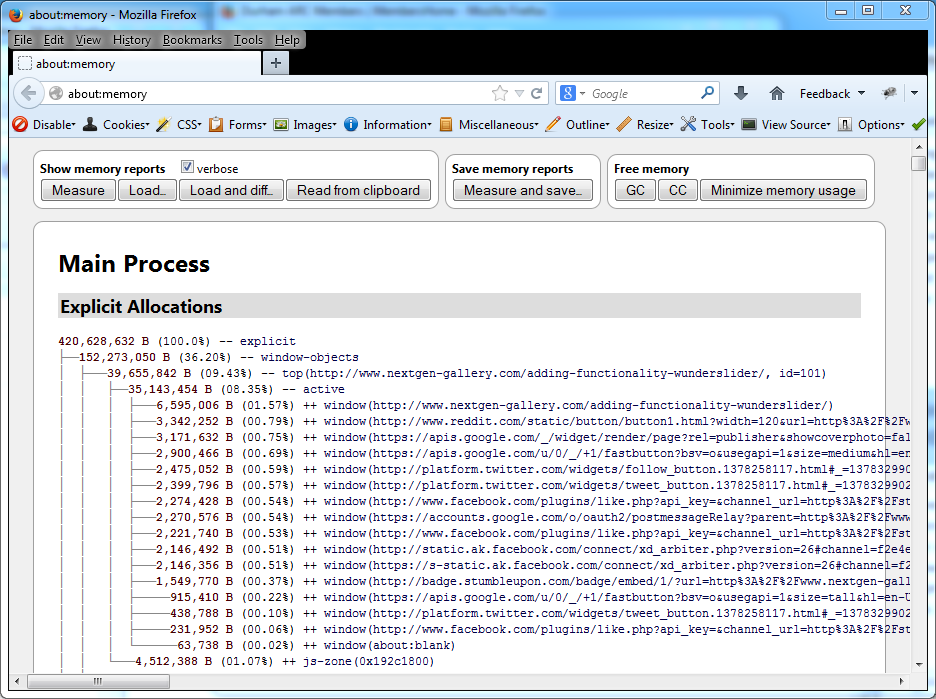The width and height of the screenshot is (936, 699).
Task: Click the Forms clipboard icon
Action: click(x=216, y=124)
